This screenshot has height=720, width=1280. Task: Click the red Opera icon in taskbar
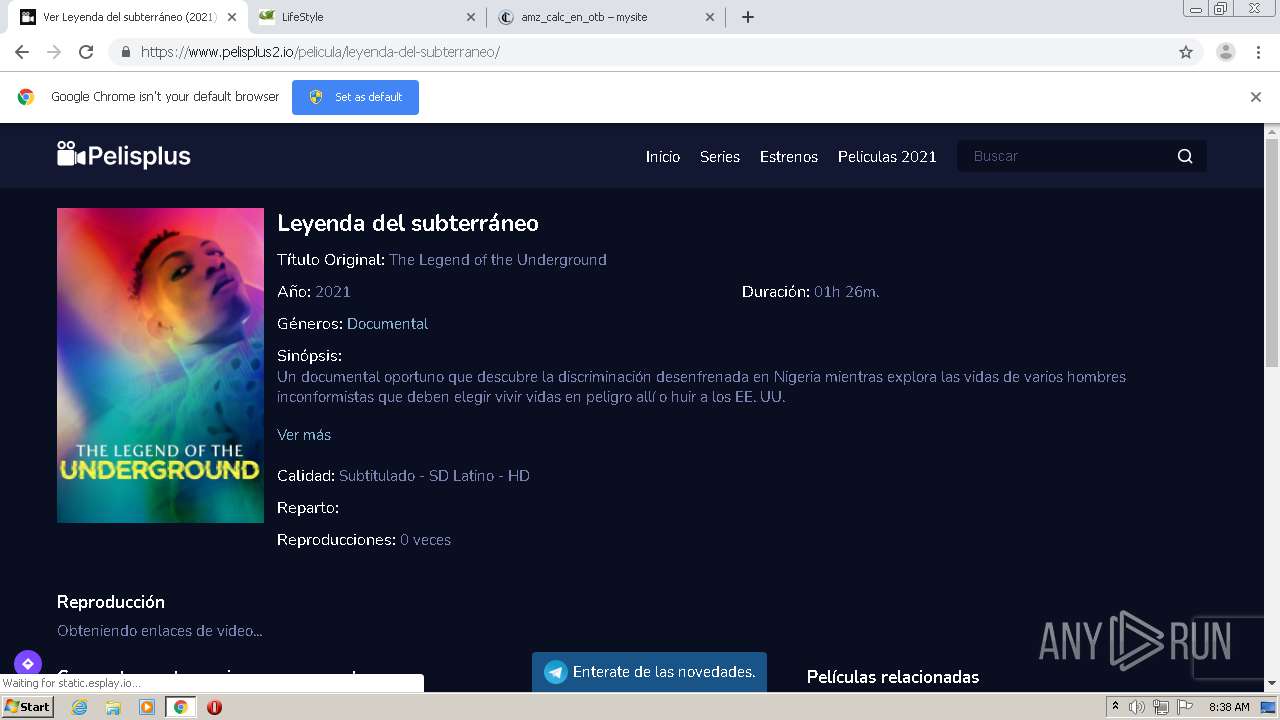(x=214, y=707)
